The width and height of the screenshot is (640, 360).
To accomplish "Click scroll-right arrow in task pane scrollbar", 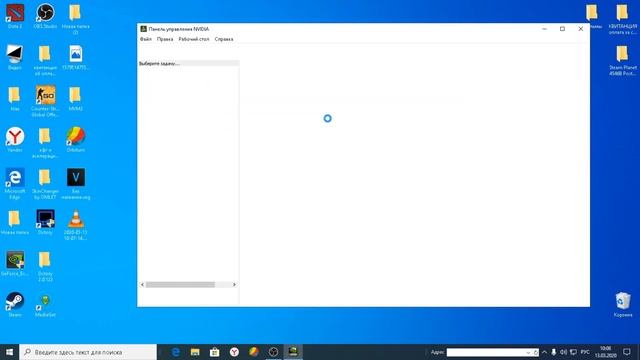I will [x=234, y=284].
